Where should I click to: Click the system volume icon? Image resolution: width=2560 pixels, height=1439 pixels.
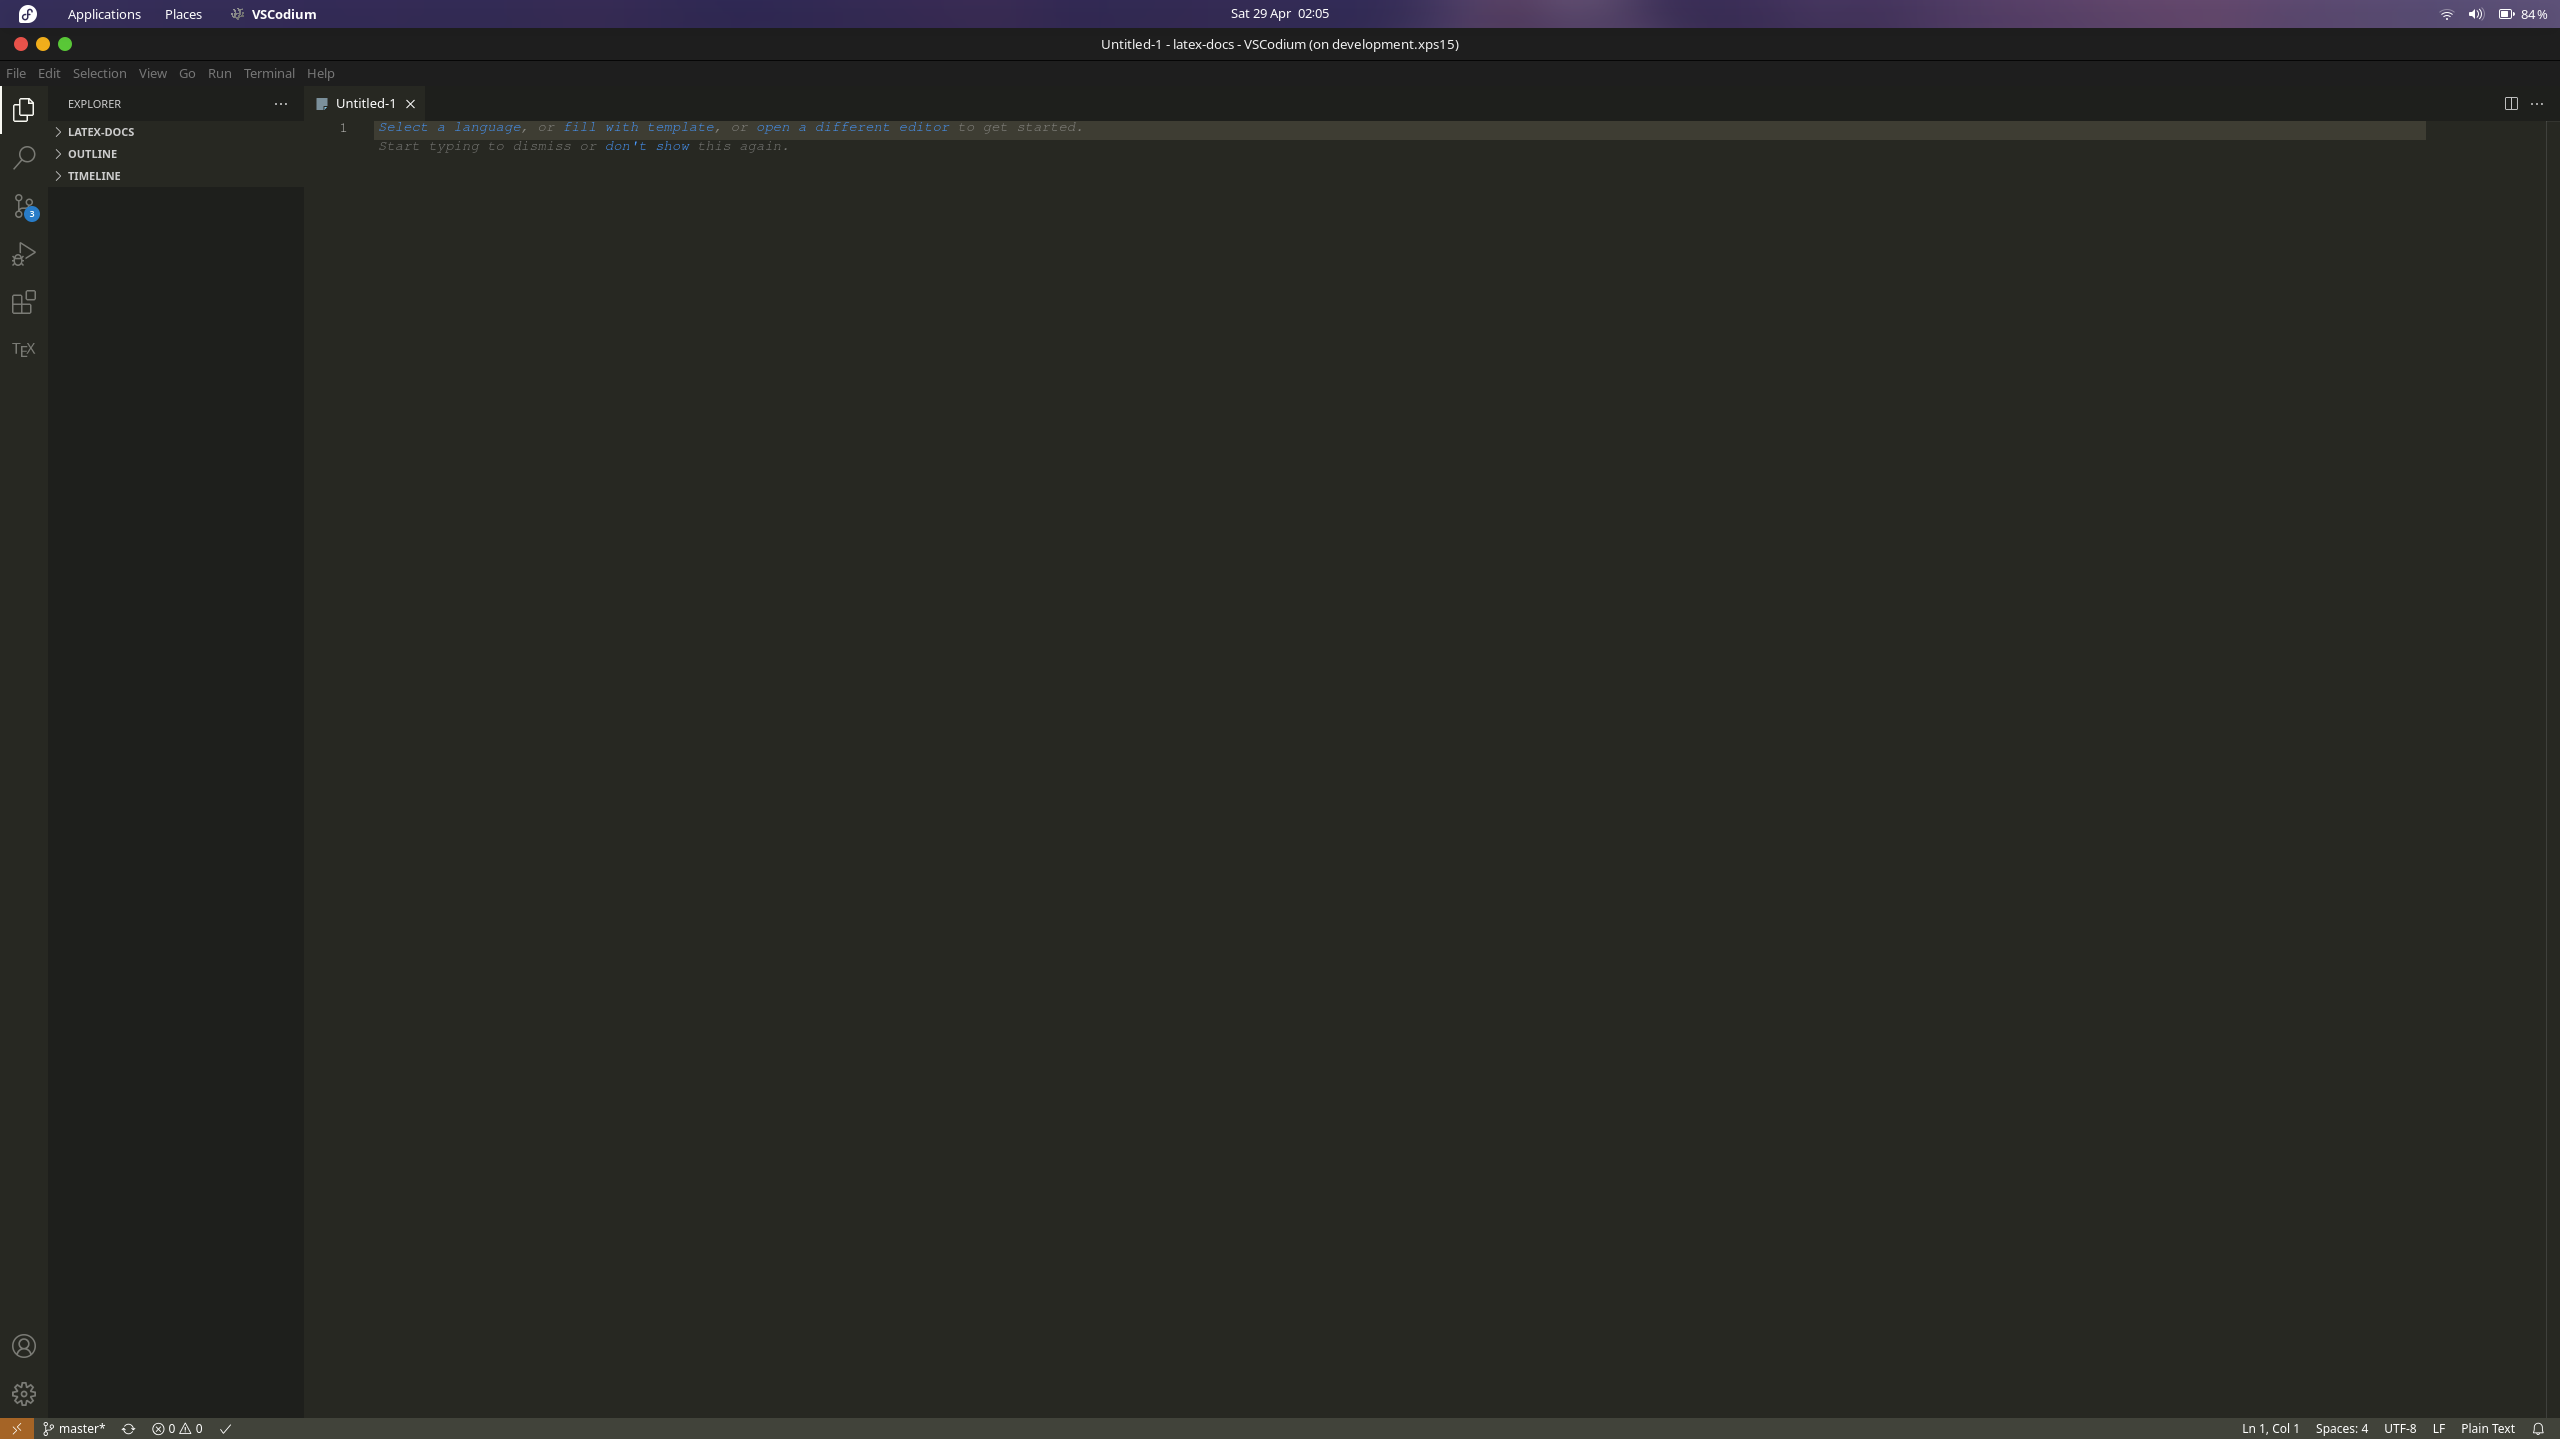2475,14
